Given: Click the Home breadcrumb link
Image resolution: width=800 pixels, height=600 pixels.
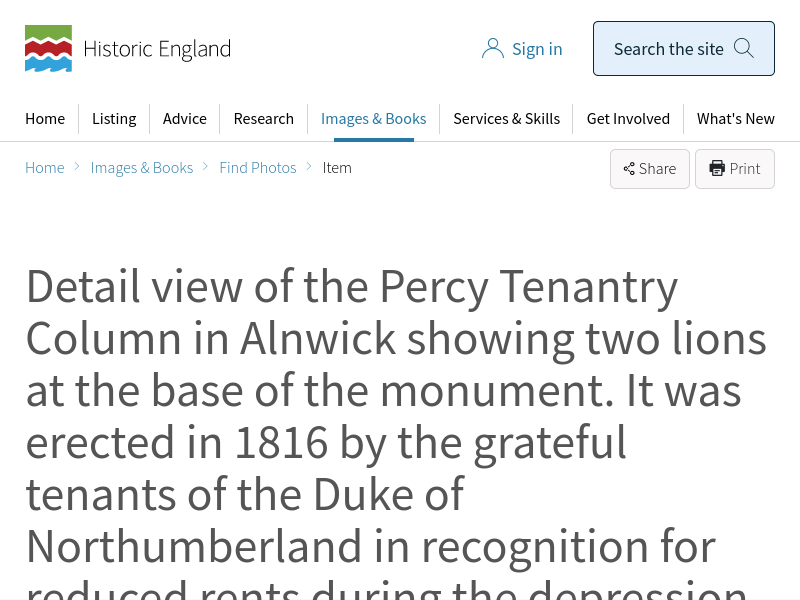Looking at the screenshot, I should point(45,168).
